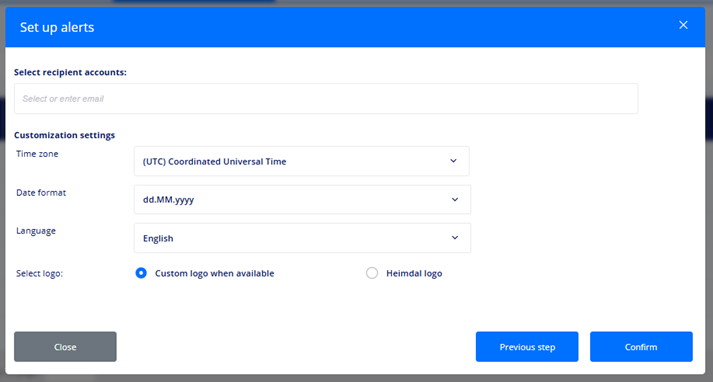The width and height of the screenshot is (713, 382).
Task: Open the Language dropdown
Action: [302, 238]
